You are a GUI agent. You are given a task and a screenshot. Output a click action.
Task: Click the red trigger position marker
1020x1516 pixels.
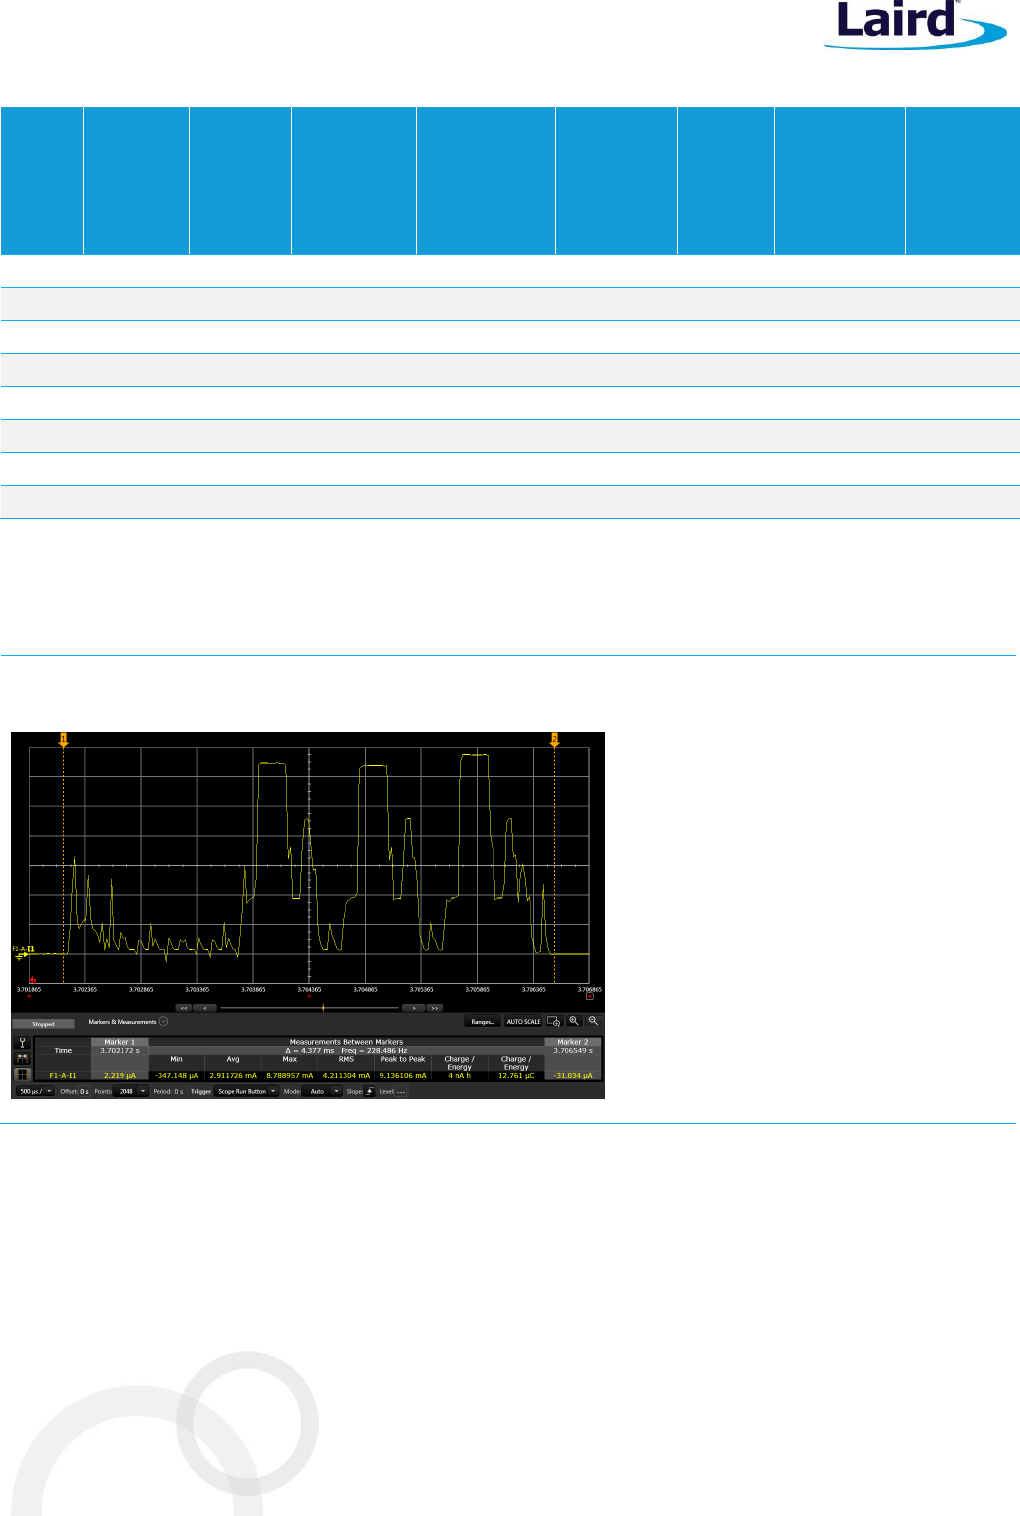(x=32, y=981)
